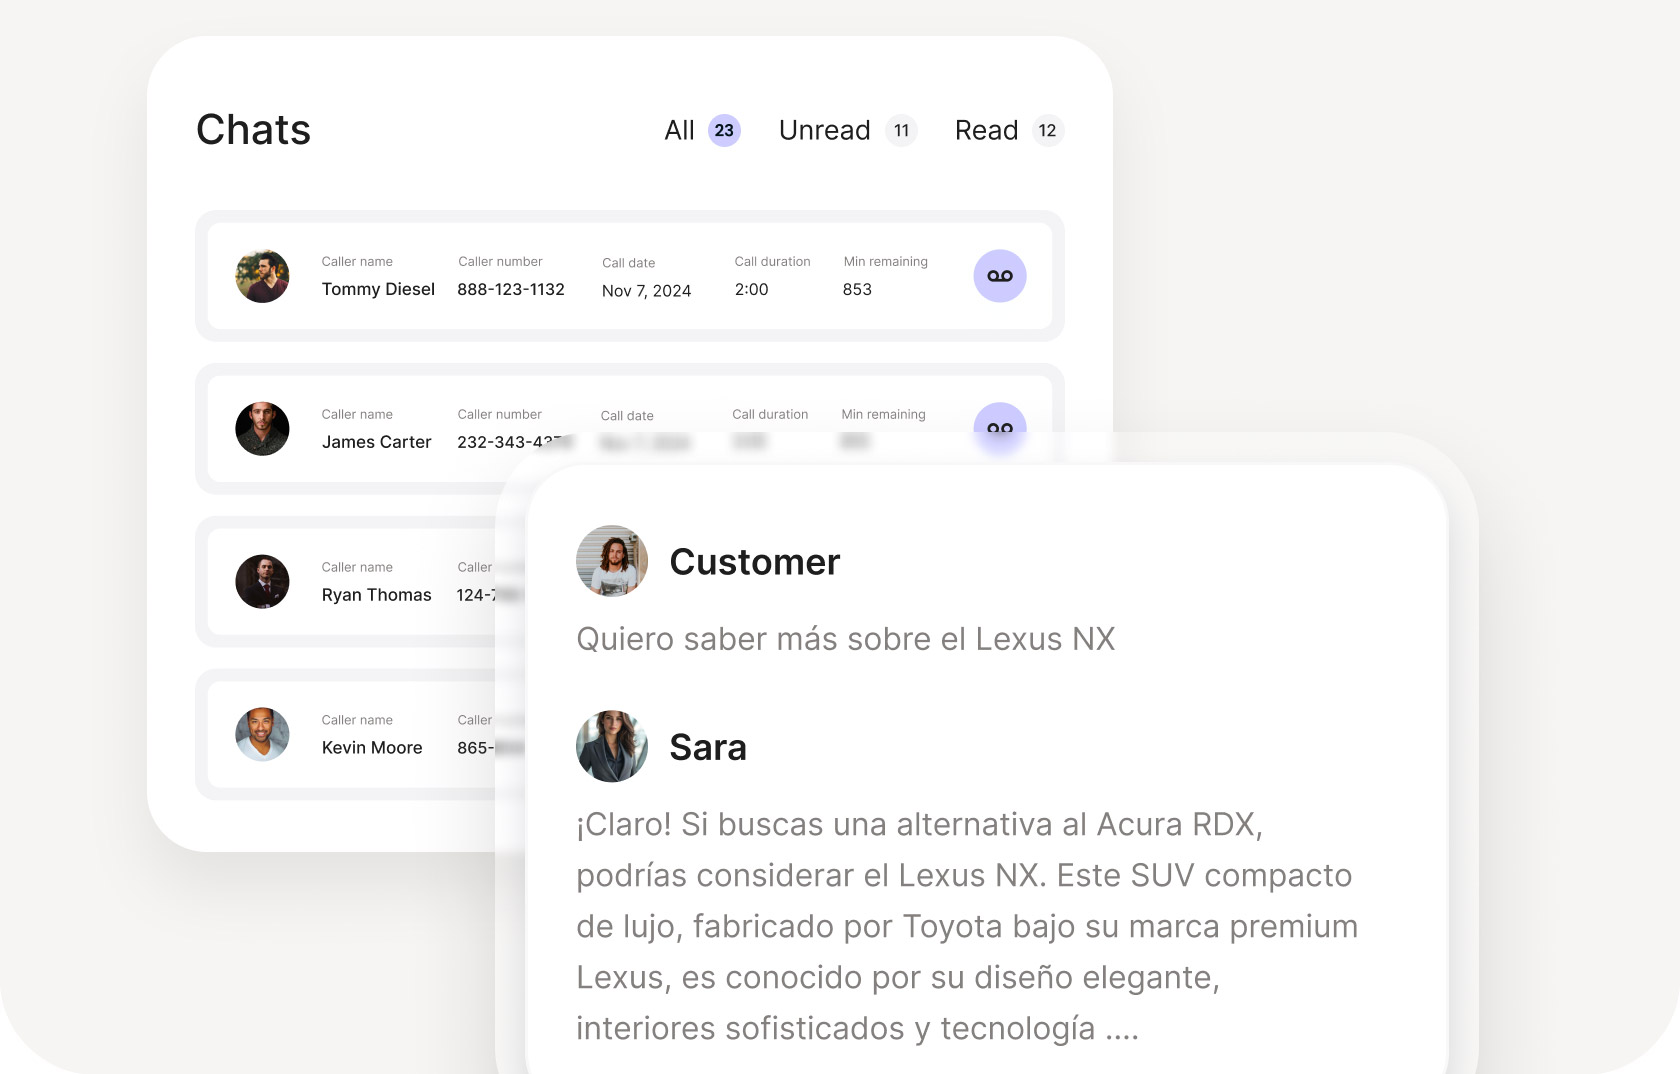This screenshot has height=1074, width=1680.
Task: Click the Sara name in conversation
Action: 708,747
